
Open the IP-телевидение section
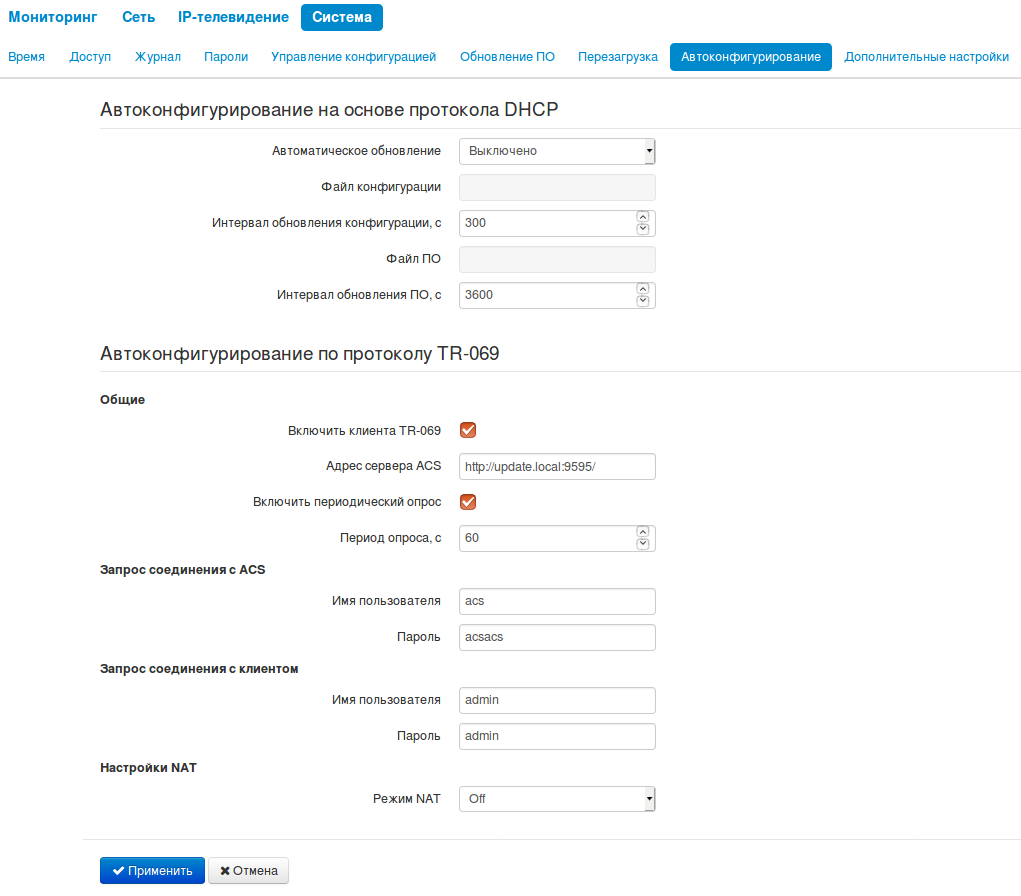click(x=233, y=17)
